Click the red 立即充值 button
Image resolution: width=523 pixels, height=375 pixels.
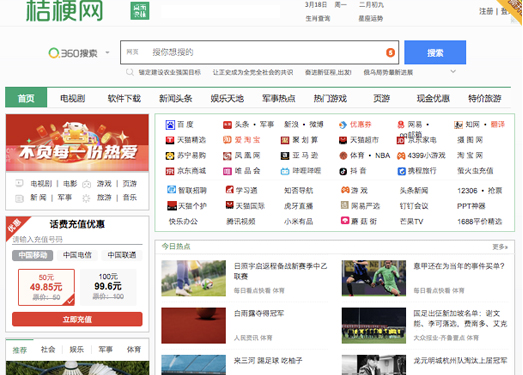(77, 319)
